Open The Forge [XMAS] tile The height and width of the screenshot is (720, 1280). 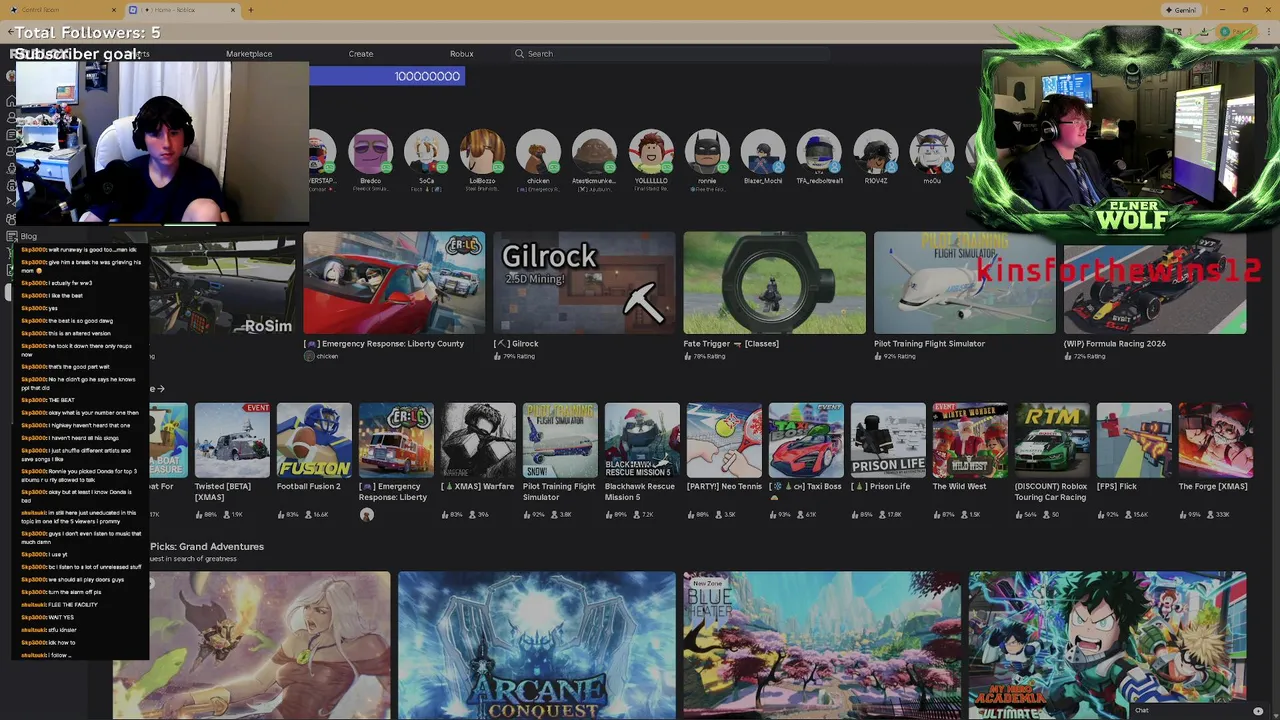1216,440
